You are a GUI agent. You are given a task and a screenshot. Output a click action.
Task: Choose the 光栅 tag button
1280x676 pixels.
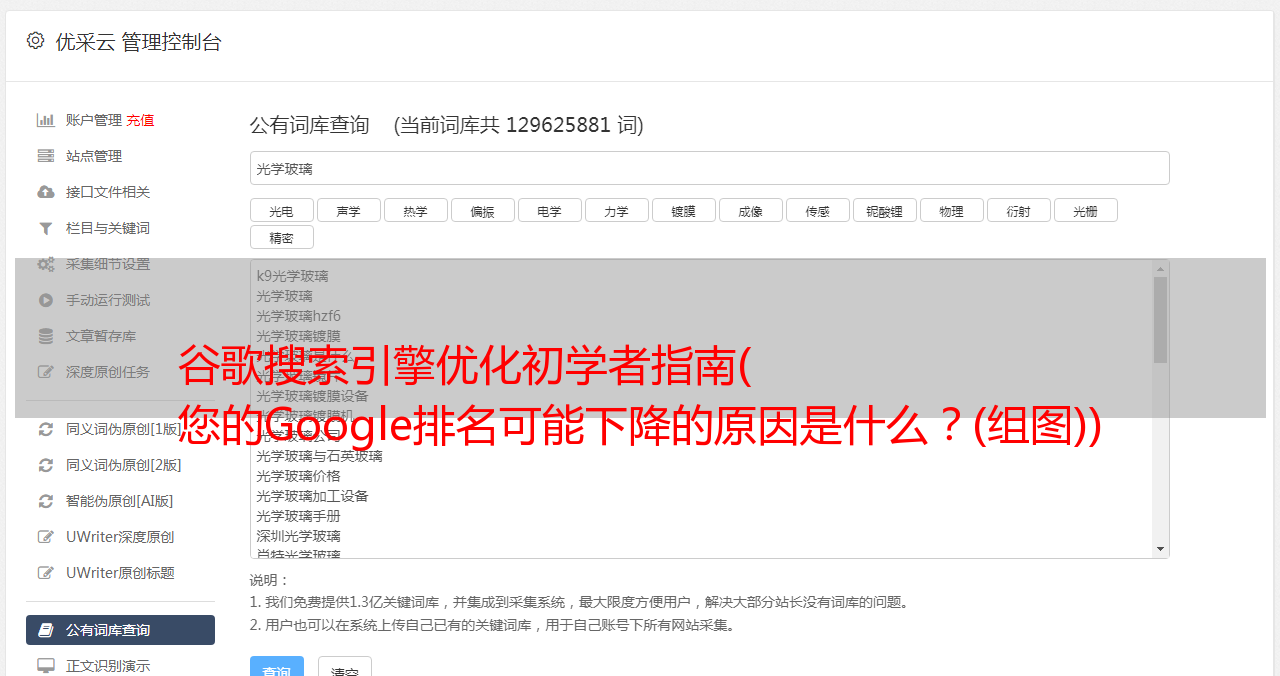pyautogui.click(x=1085, y=210)
